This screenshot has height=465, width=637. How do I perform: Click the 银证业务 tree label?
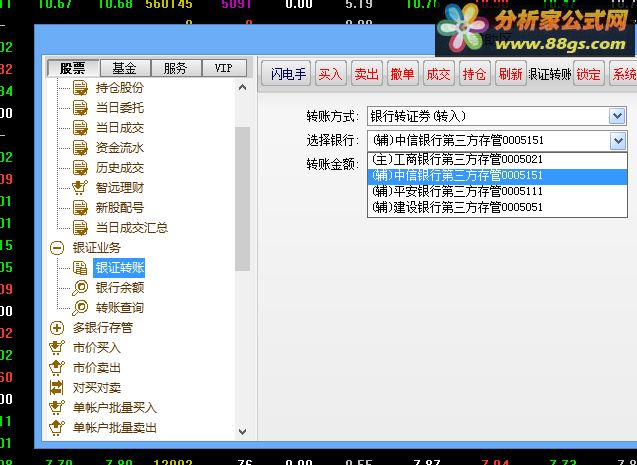97,248
